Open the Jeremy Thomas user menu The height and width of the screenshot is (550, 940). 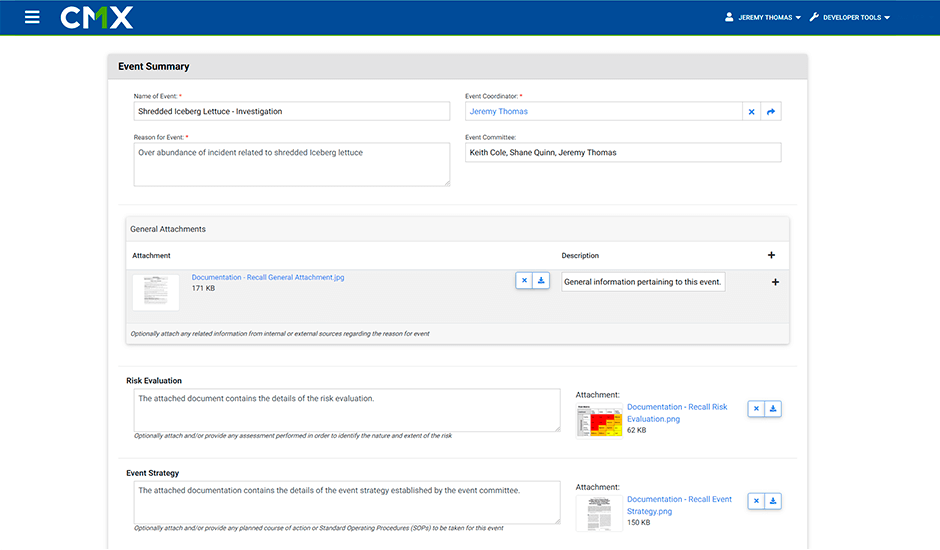[763, 17]
